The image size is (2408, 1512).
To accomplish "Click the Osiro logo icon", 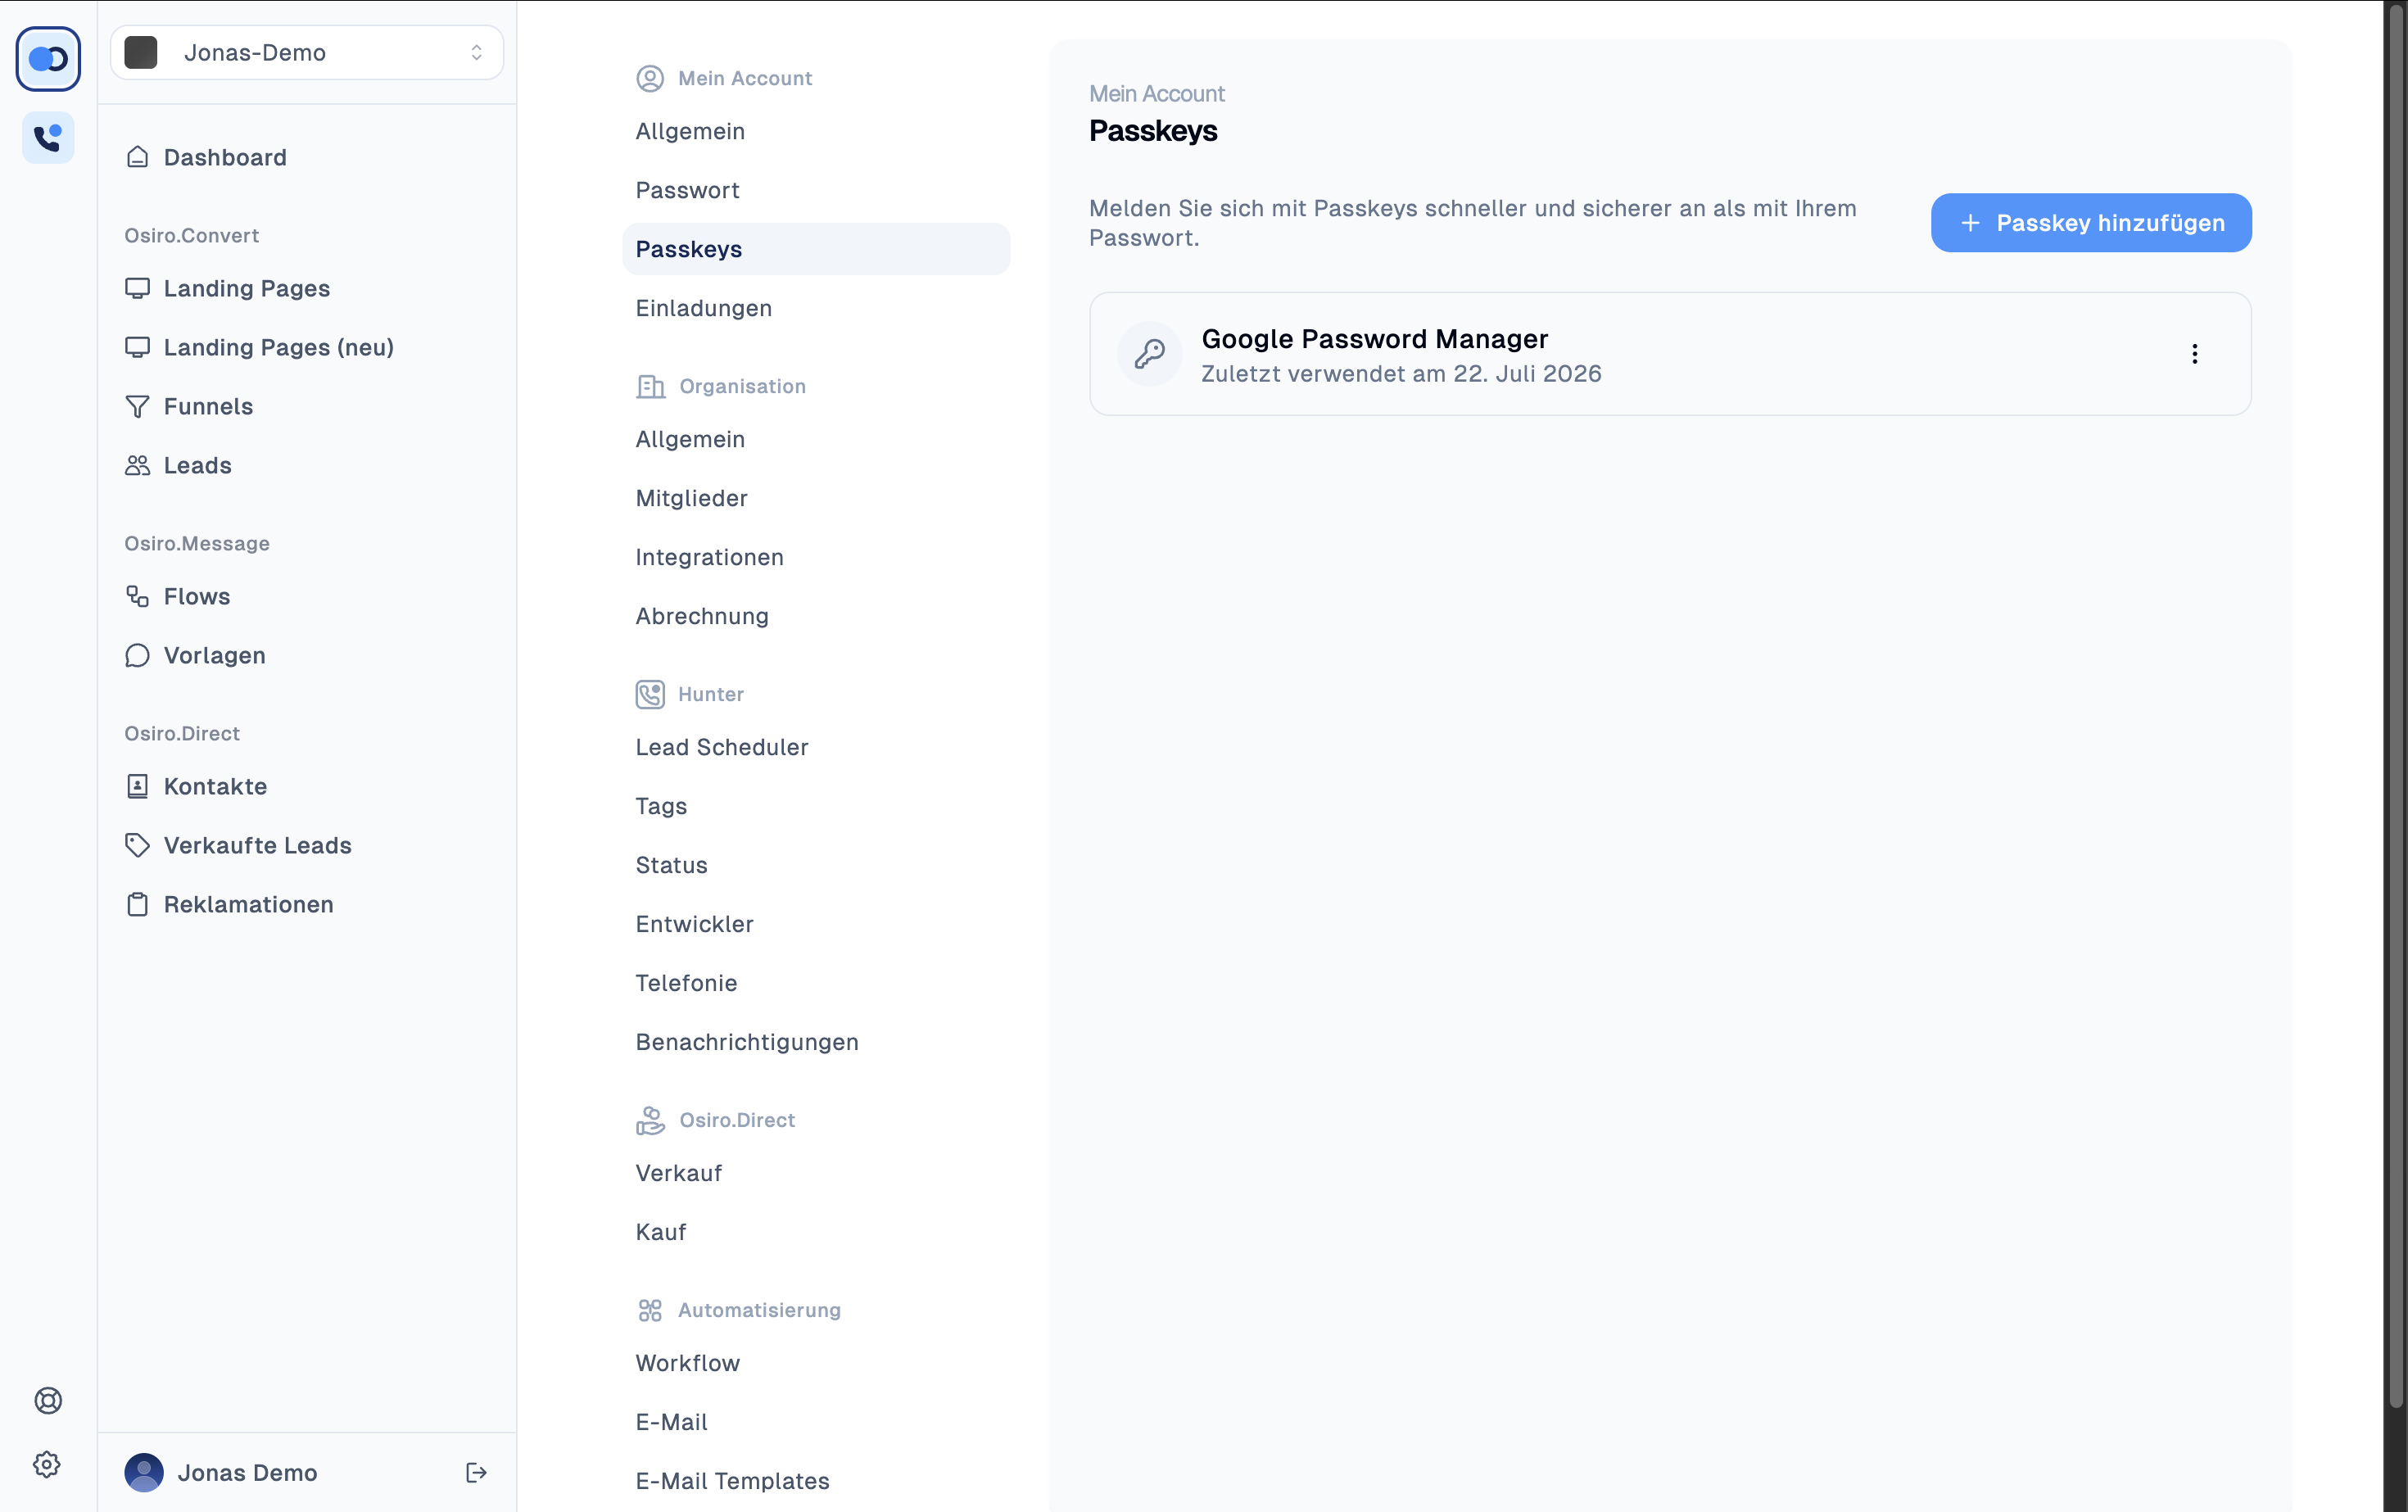I will pyautogui.click(x=48, y=59).
